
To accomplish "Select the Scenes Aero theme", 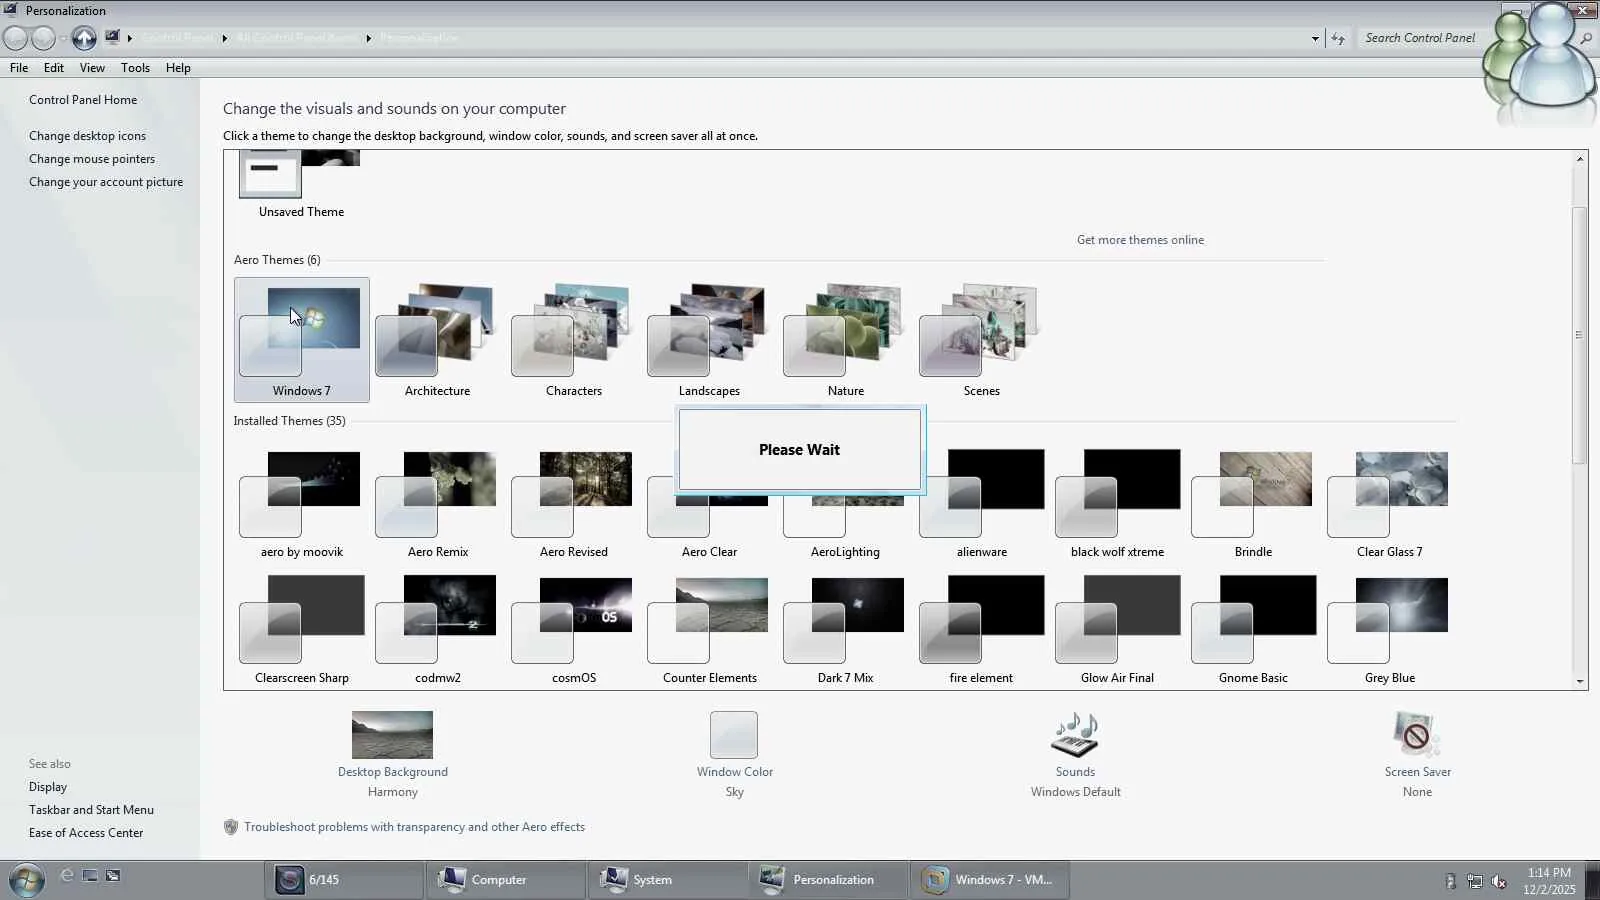I will click(x=981, y=340).
